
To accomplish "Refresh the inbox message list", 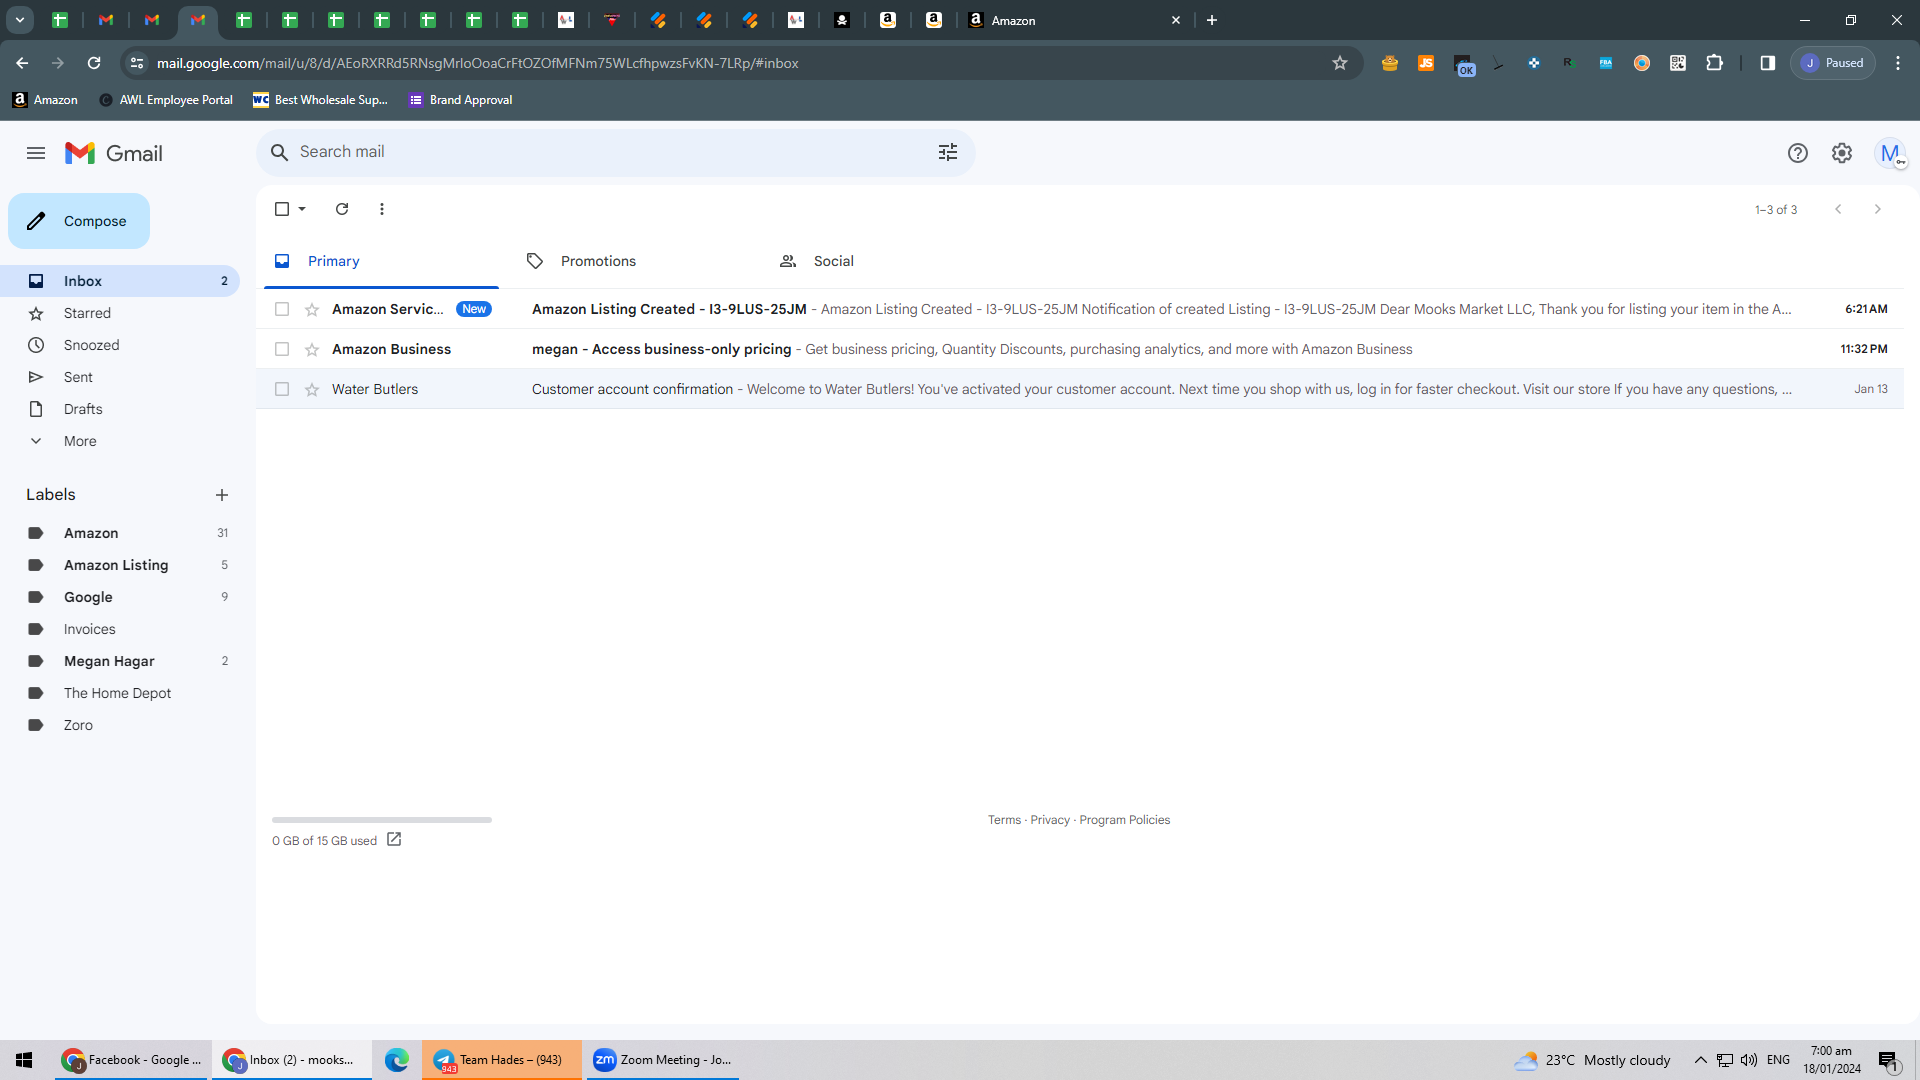I will 342,209.
